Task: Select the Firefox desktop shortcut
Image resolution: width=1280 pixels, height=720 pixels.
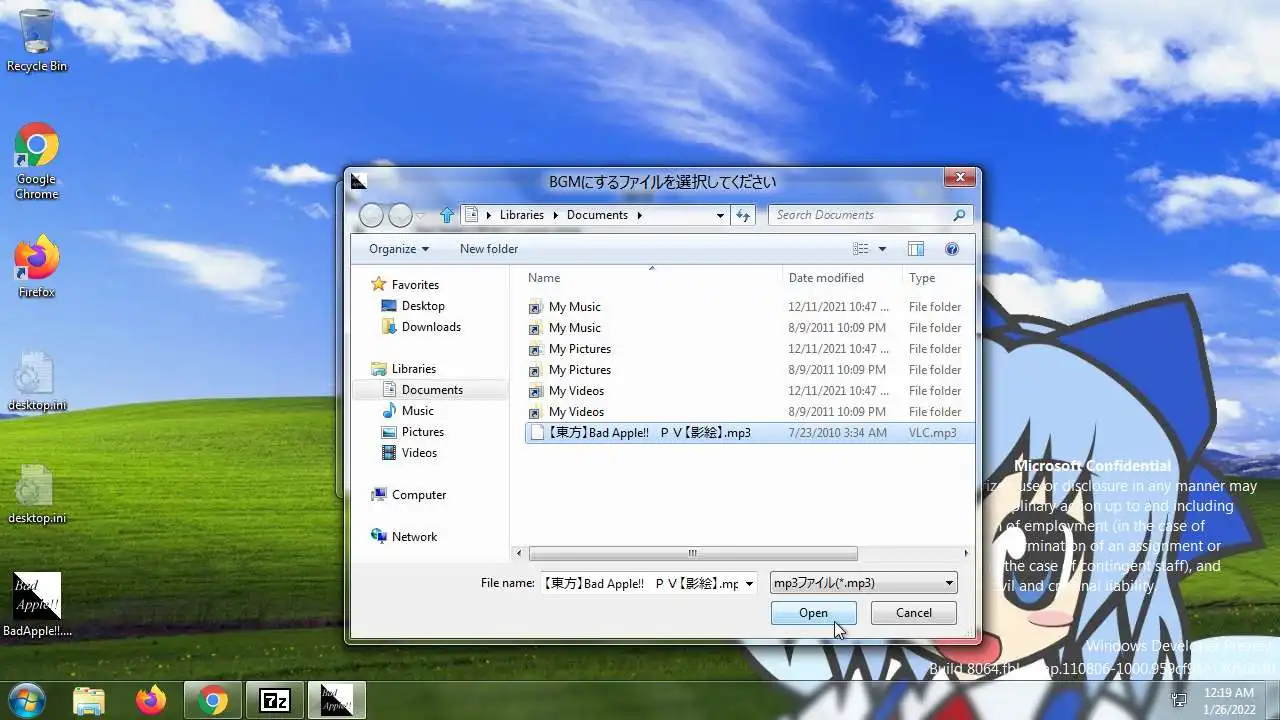Action: (37, 267)
